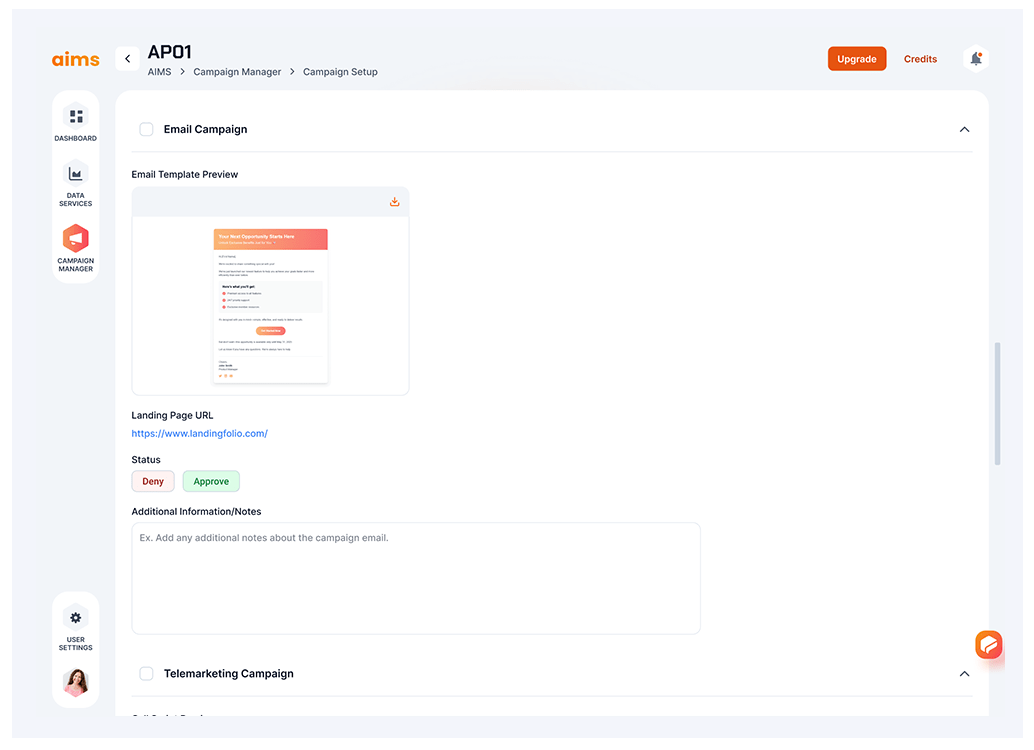Collapse the Telemarketing Campaign section
Image resolution: width=1034 pixels, height=750 pixels.
click(x=964, y=674)
